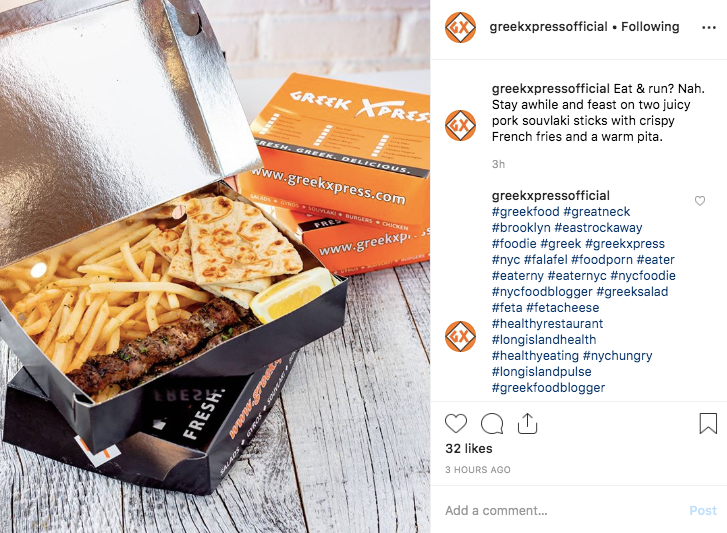Open the #healthyrestaurant hashtag
Screen dimensions: 727x533
tap(548, 324)
